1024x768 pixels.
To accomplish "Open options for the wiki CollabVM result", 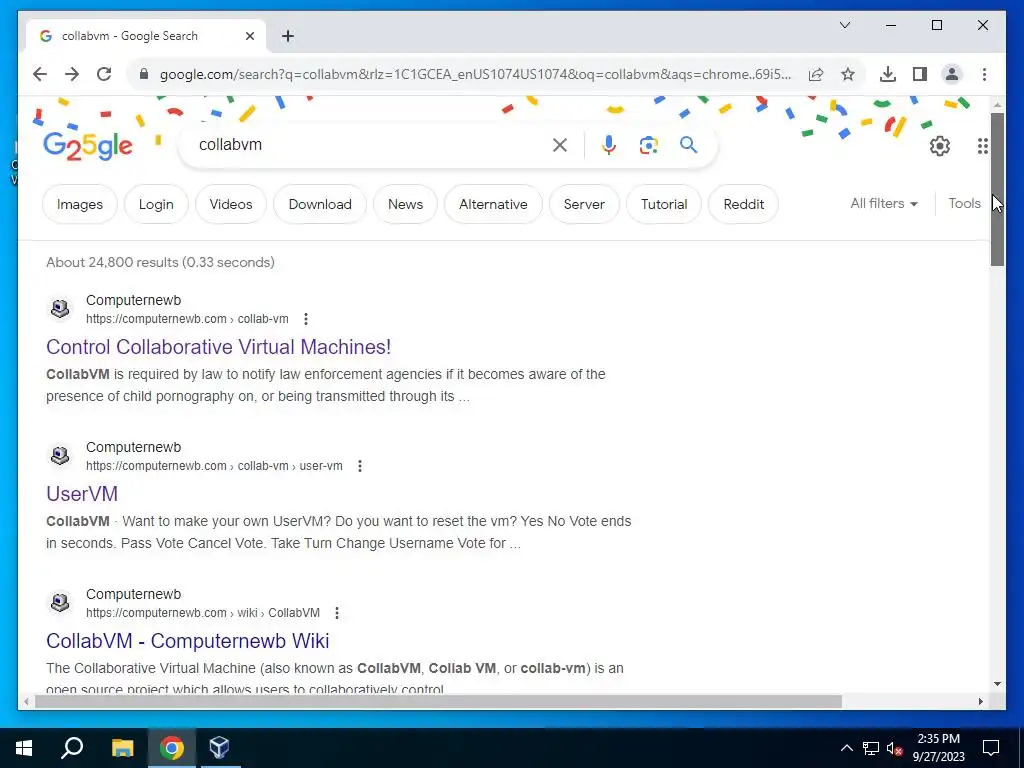I will (x=337, y=613).
